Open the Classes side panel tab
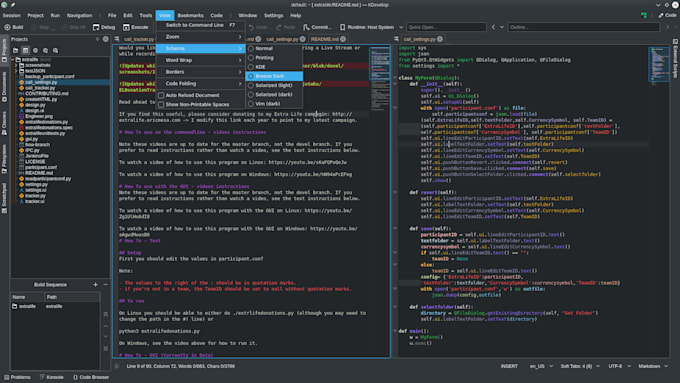This screenshot has height=383, width=680. tap(4, 122)
